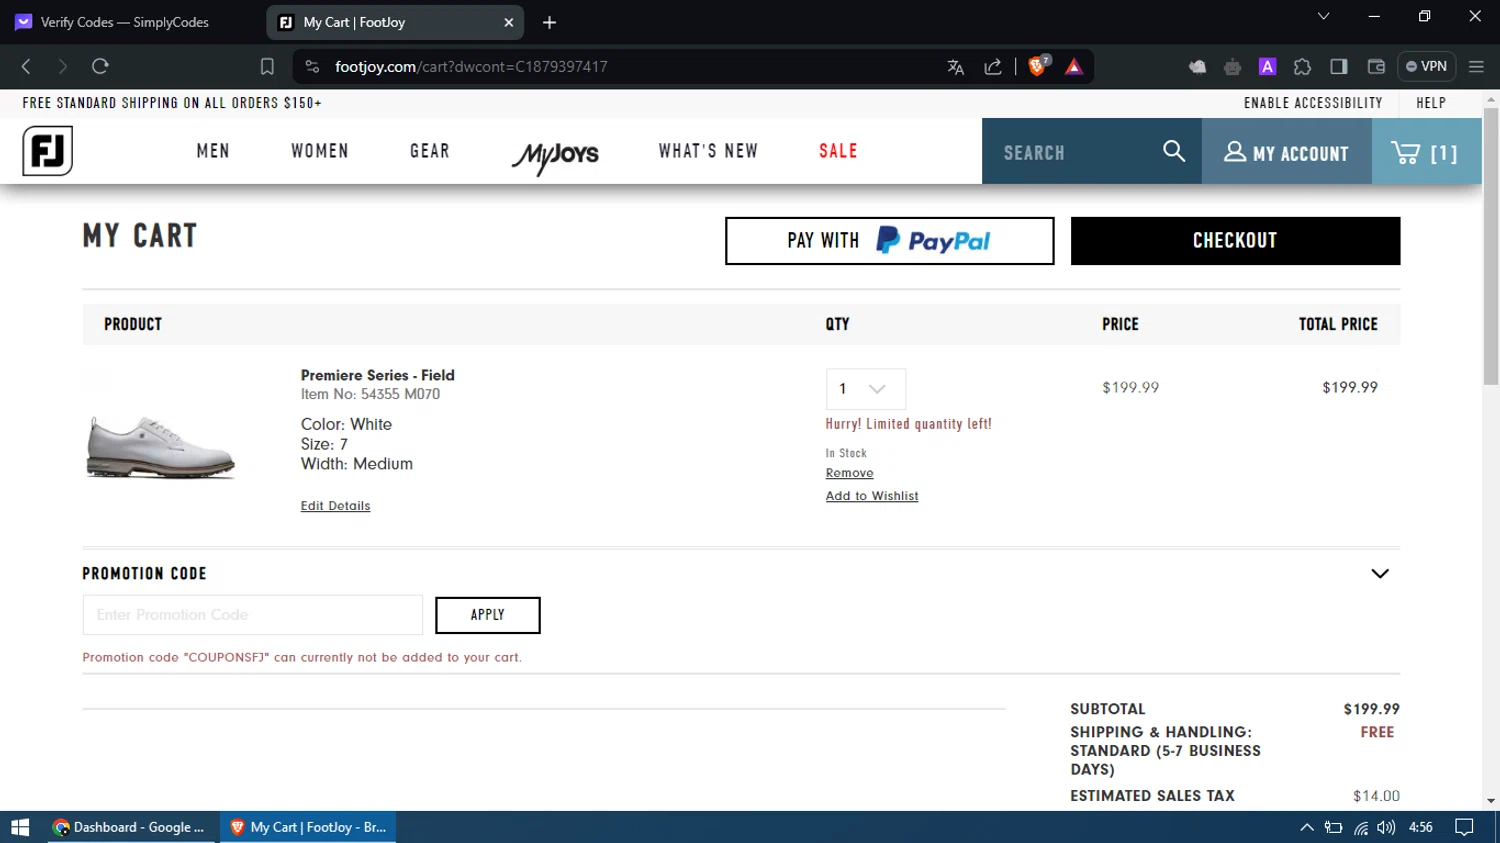
Task: Bookmark this page icon
Action: (x=267, y=67)
